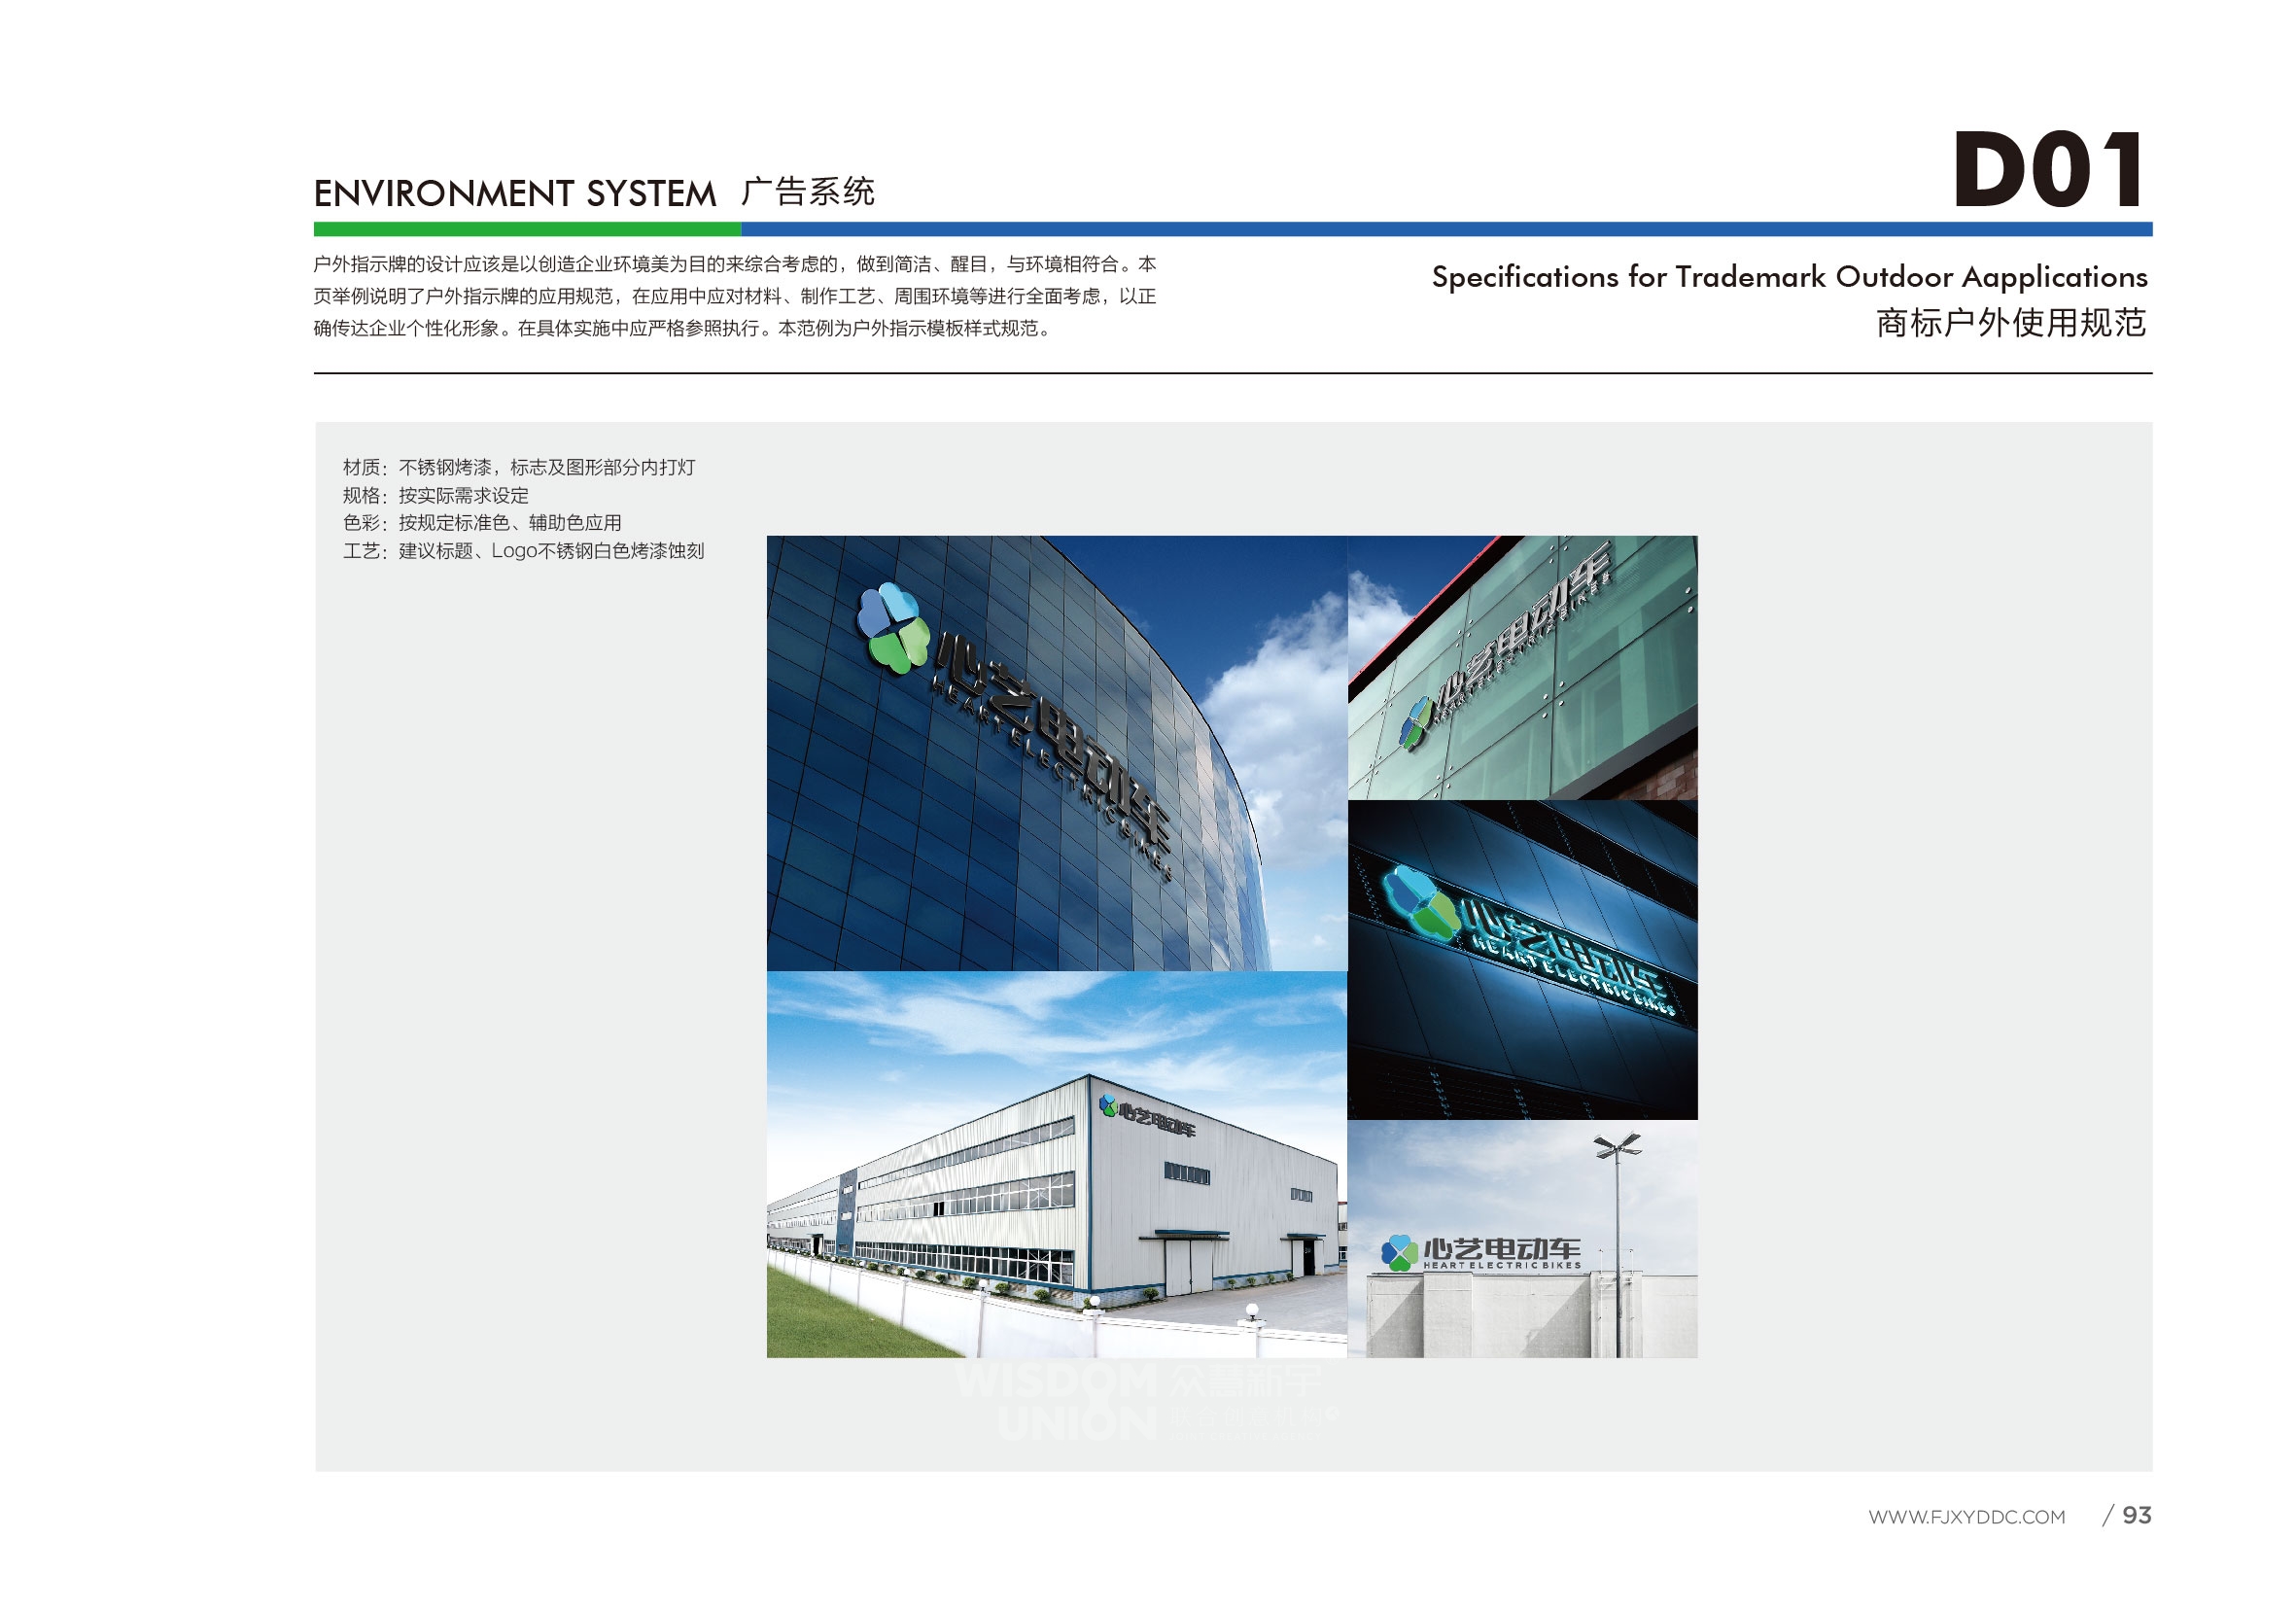The image size is (2296, 1608).
Task: Open the large blue glass building photo
Action: pyautogui.click(x=1057, y=753)
